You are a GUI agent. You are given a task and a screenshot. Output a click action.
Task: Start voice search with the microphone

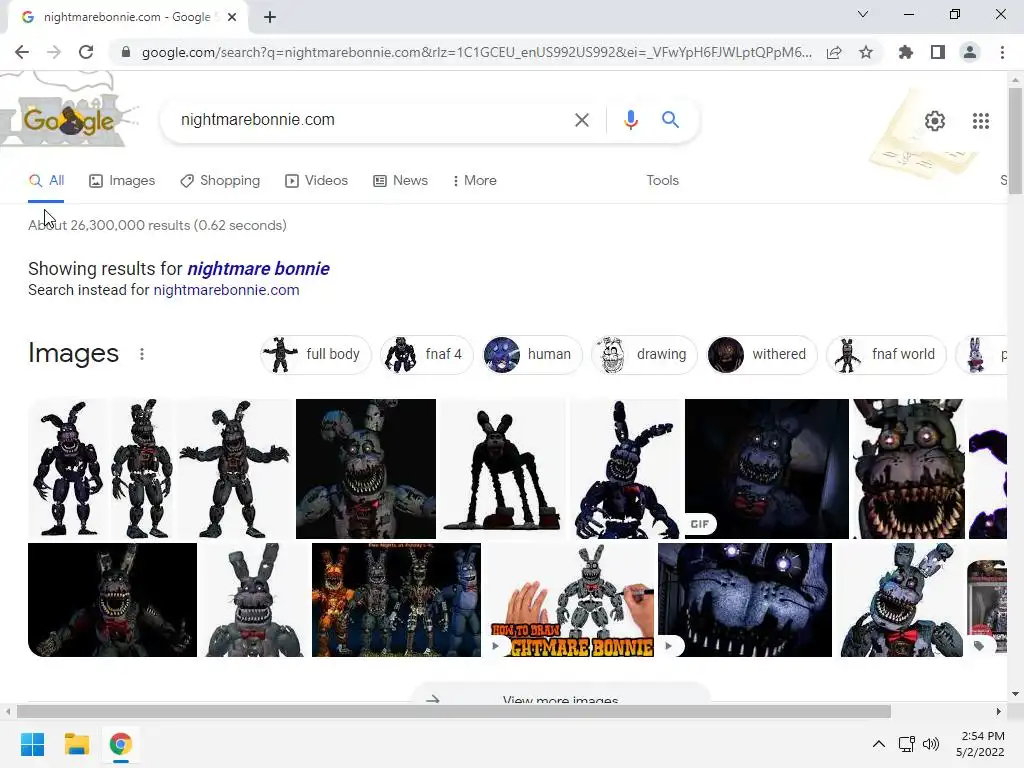630,120
